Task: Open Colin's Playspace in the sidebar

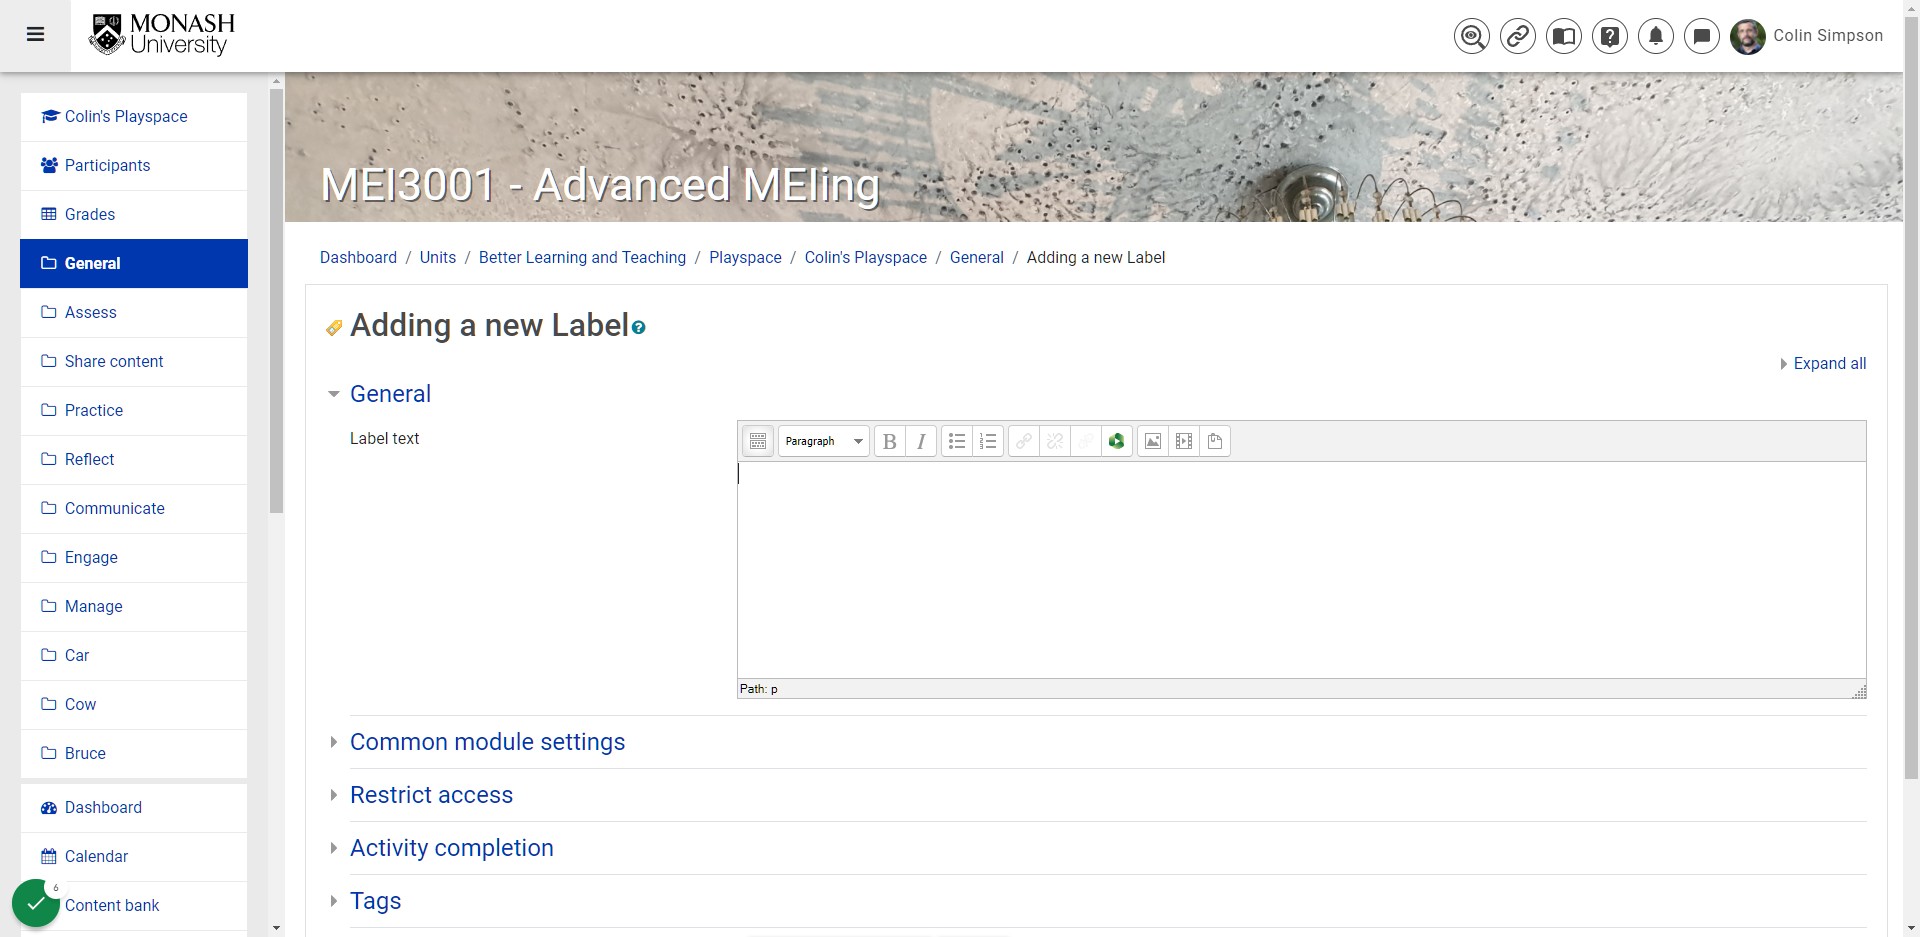Action: tap(134, 117)
